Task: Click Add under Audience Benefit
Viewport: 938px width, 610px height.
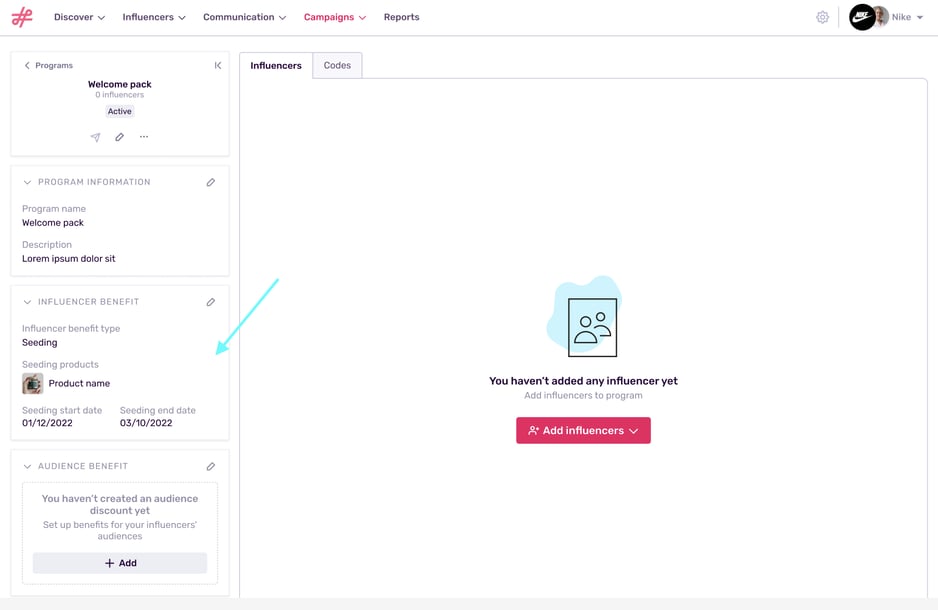Action: (x=119, y=562)
